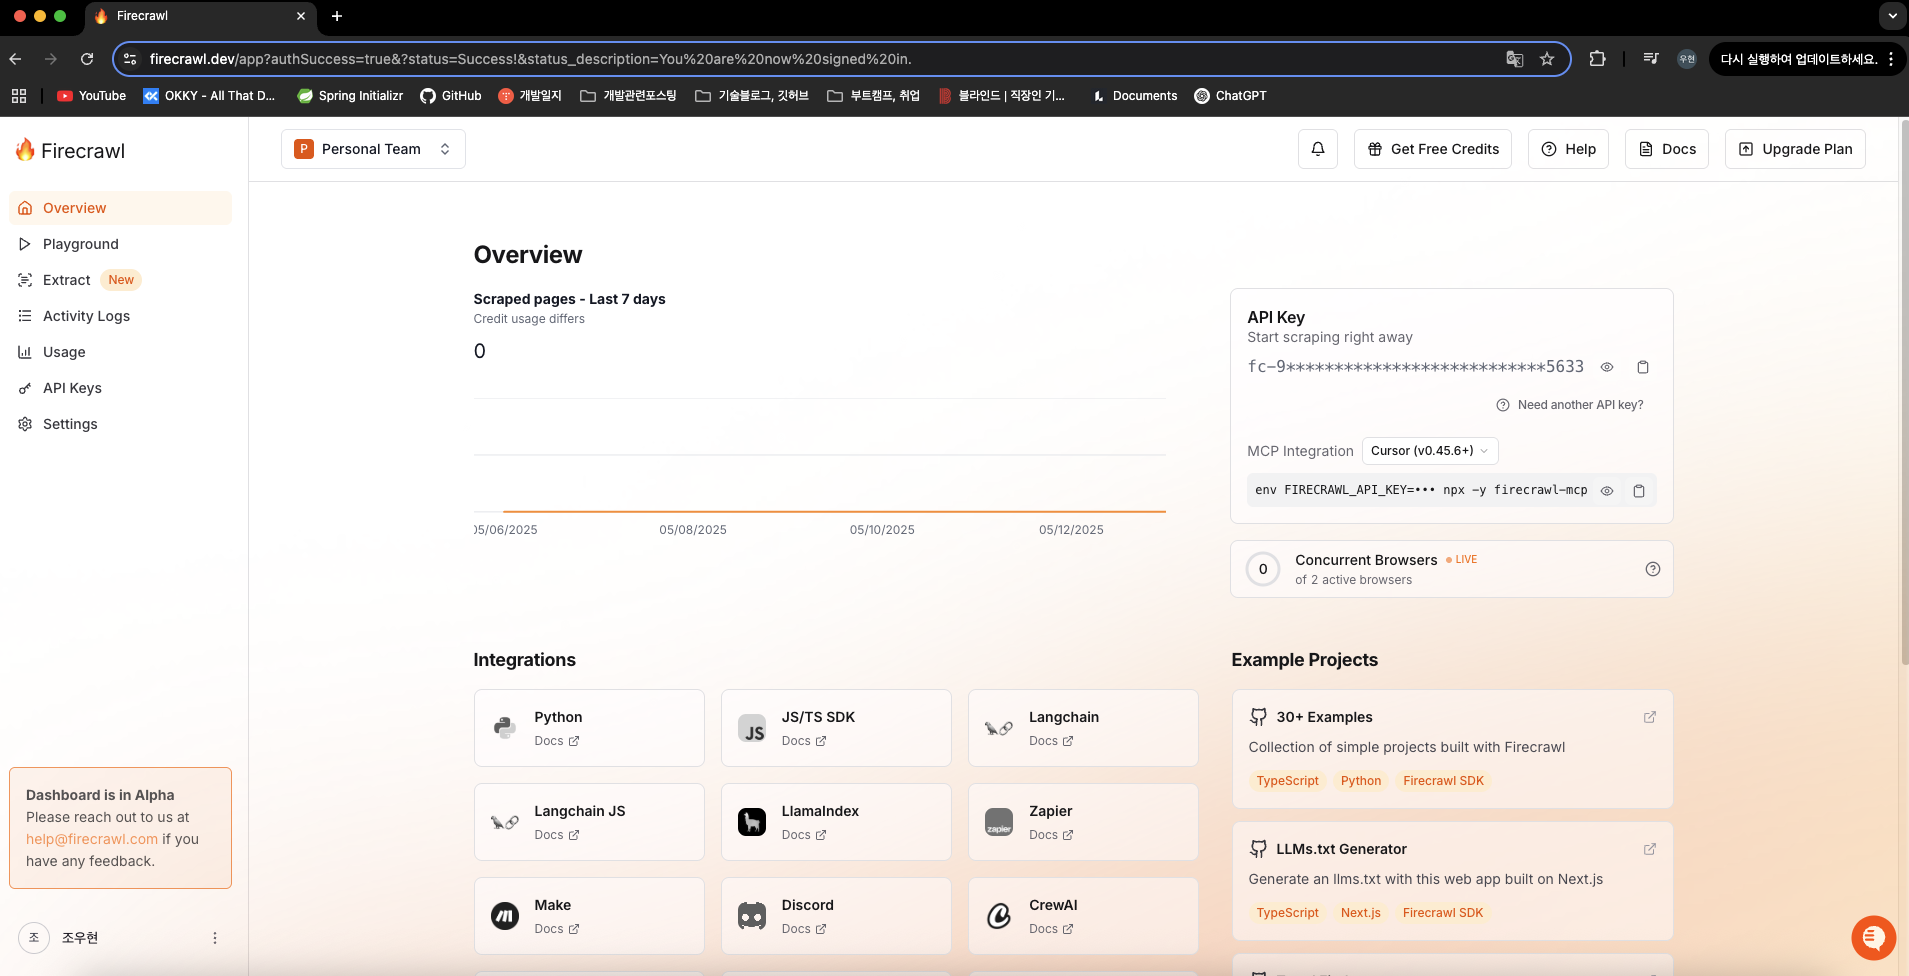This screenshot has height=976, width=1909.
Task: Open Usage in sidebar
Action: click(x=120, y=352)
